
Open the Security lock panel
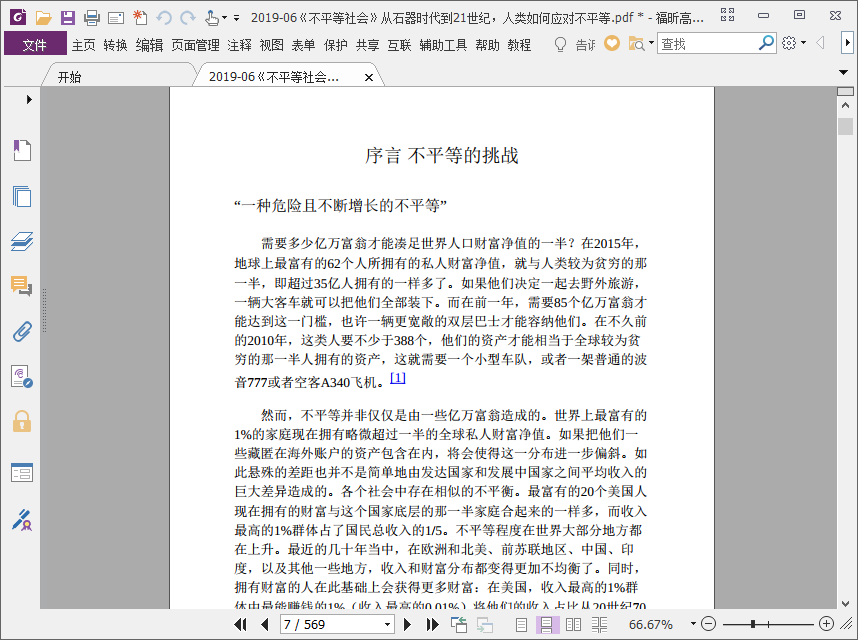point(22,421)
